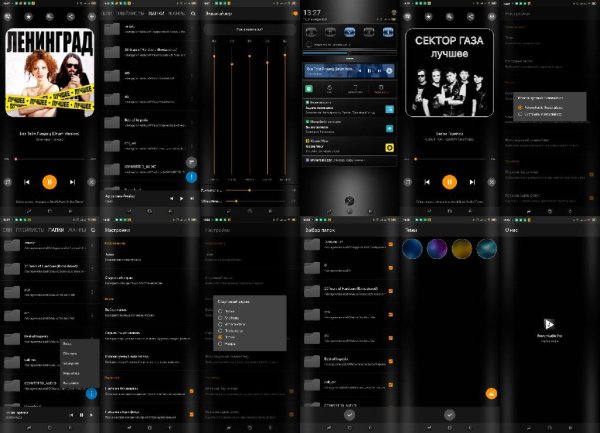600x433 pixels.
Task: Adjust the lower horizontal slider on the equalizer screen
Action: [256, 201]
